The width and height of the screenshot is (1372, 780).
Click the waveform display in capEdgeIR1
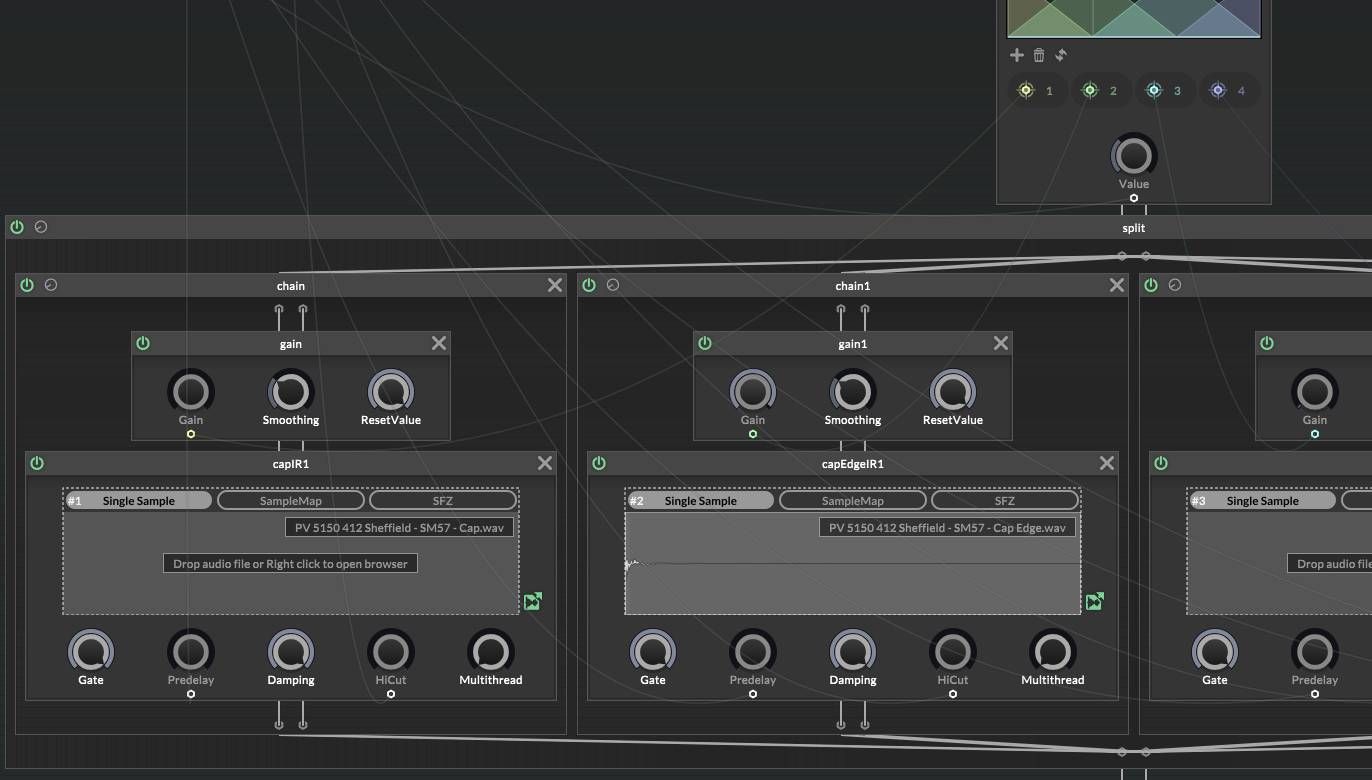pos(853,564)
